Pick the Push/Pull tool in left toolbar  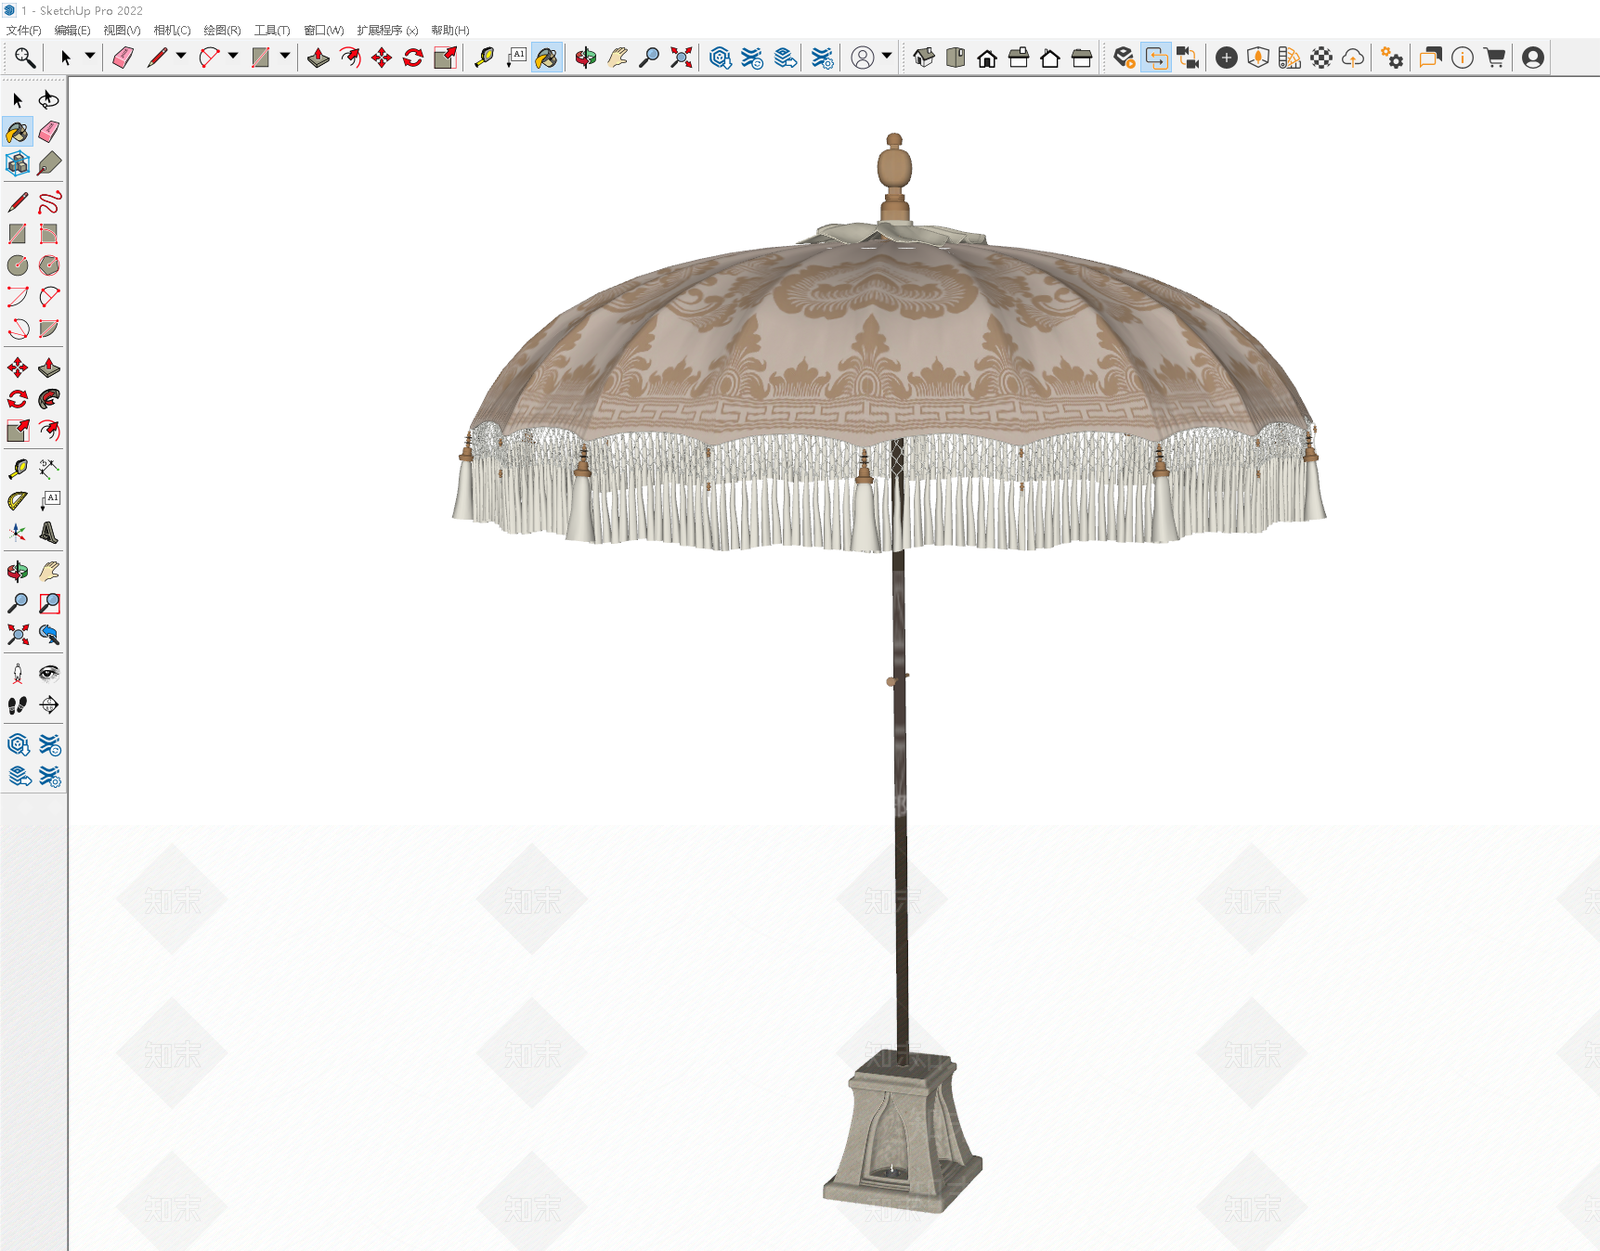pos(48,368)
